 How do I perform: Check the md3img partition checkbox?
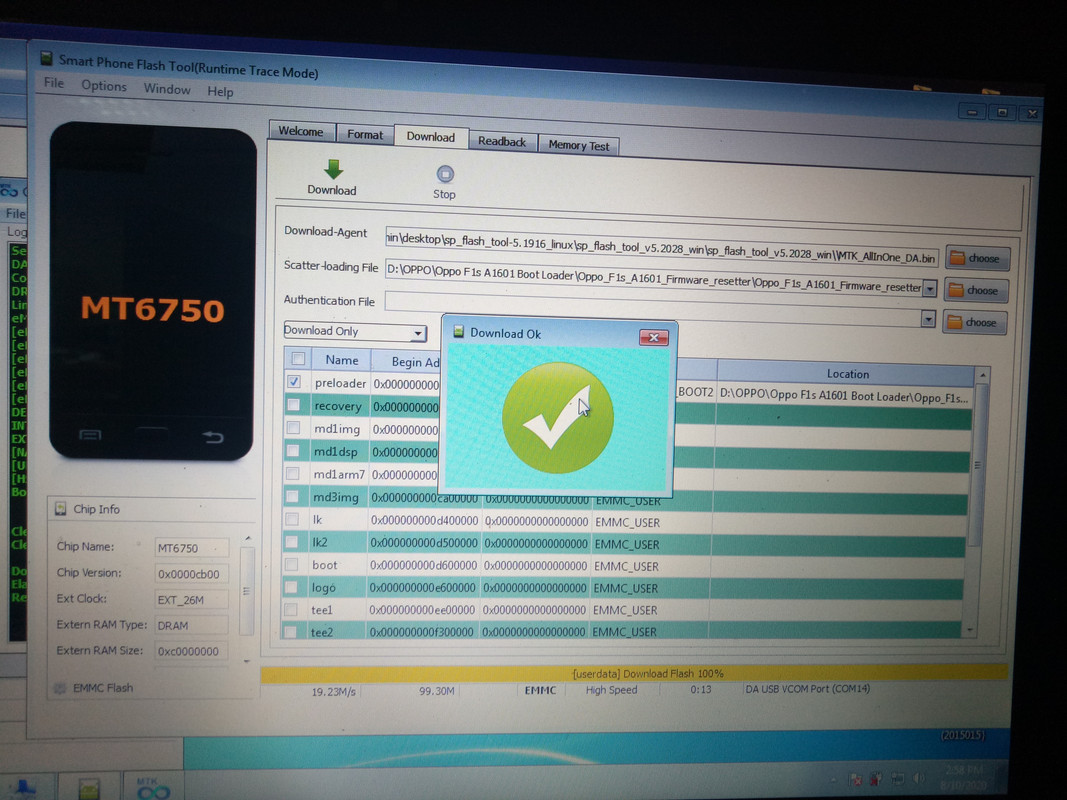pos(293,497)
